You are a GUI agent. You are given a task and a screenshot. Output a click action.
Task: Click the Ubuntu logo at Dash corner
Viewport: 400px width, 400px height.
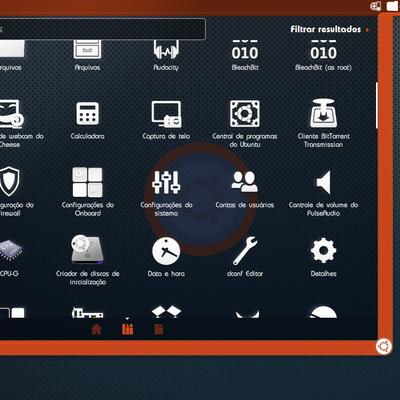pos(384,347)
